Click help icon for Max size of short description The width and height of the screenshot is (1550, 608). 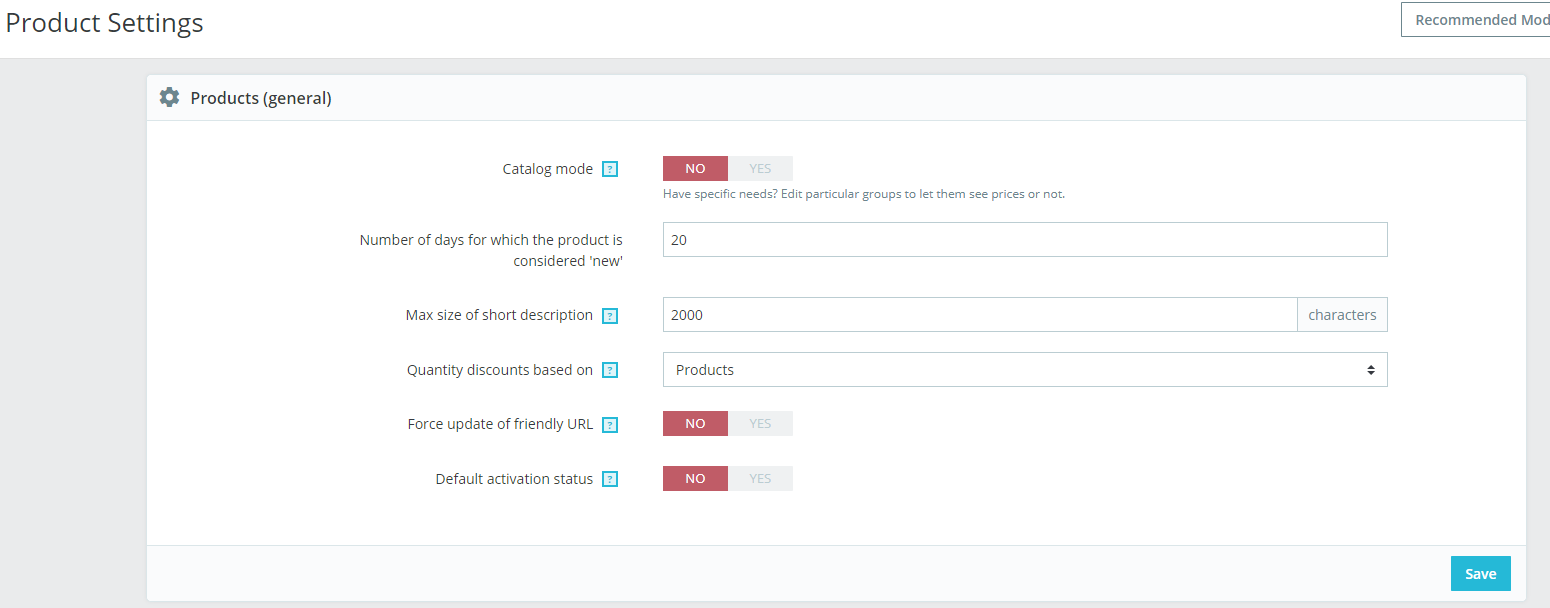click(610, 316)
